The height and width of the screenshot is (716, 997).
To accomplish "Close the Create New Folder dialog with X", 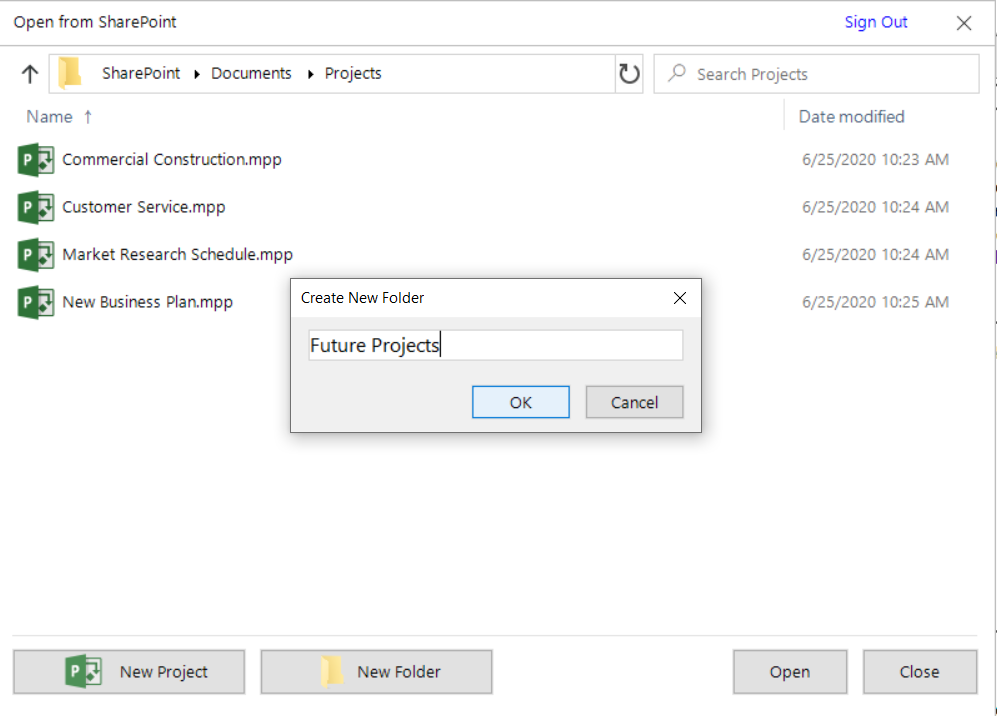I will 680,298.
